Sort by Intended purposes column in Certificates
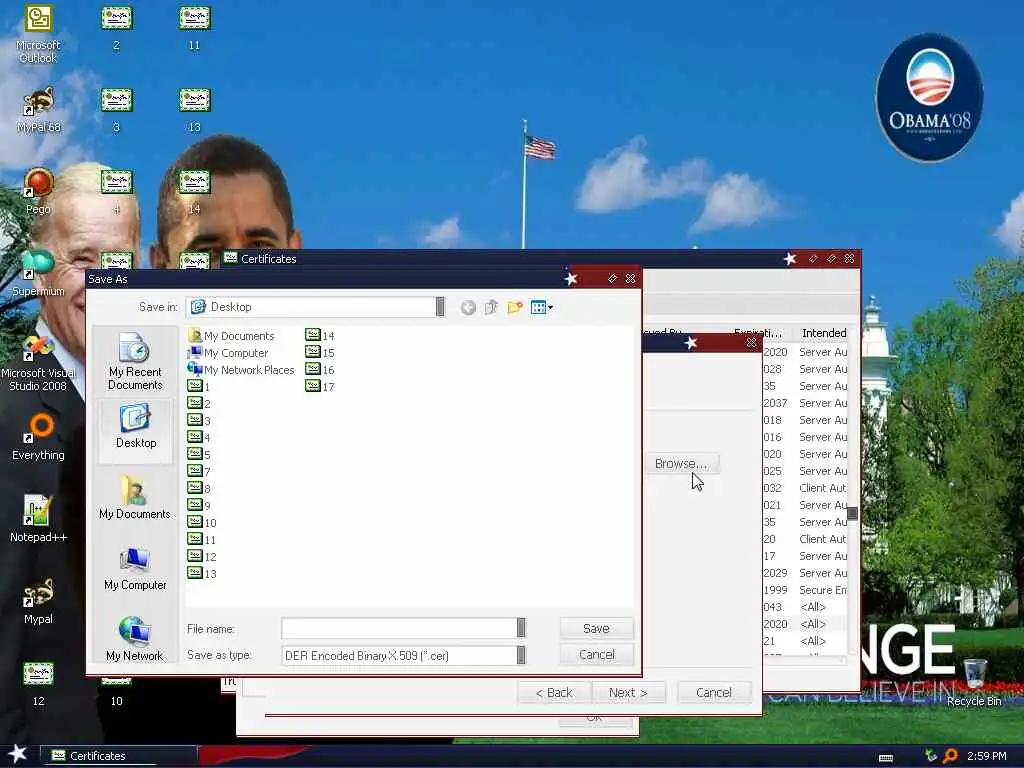The width and height of the screenshot is (1024, 768). pos(823,333)
